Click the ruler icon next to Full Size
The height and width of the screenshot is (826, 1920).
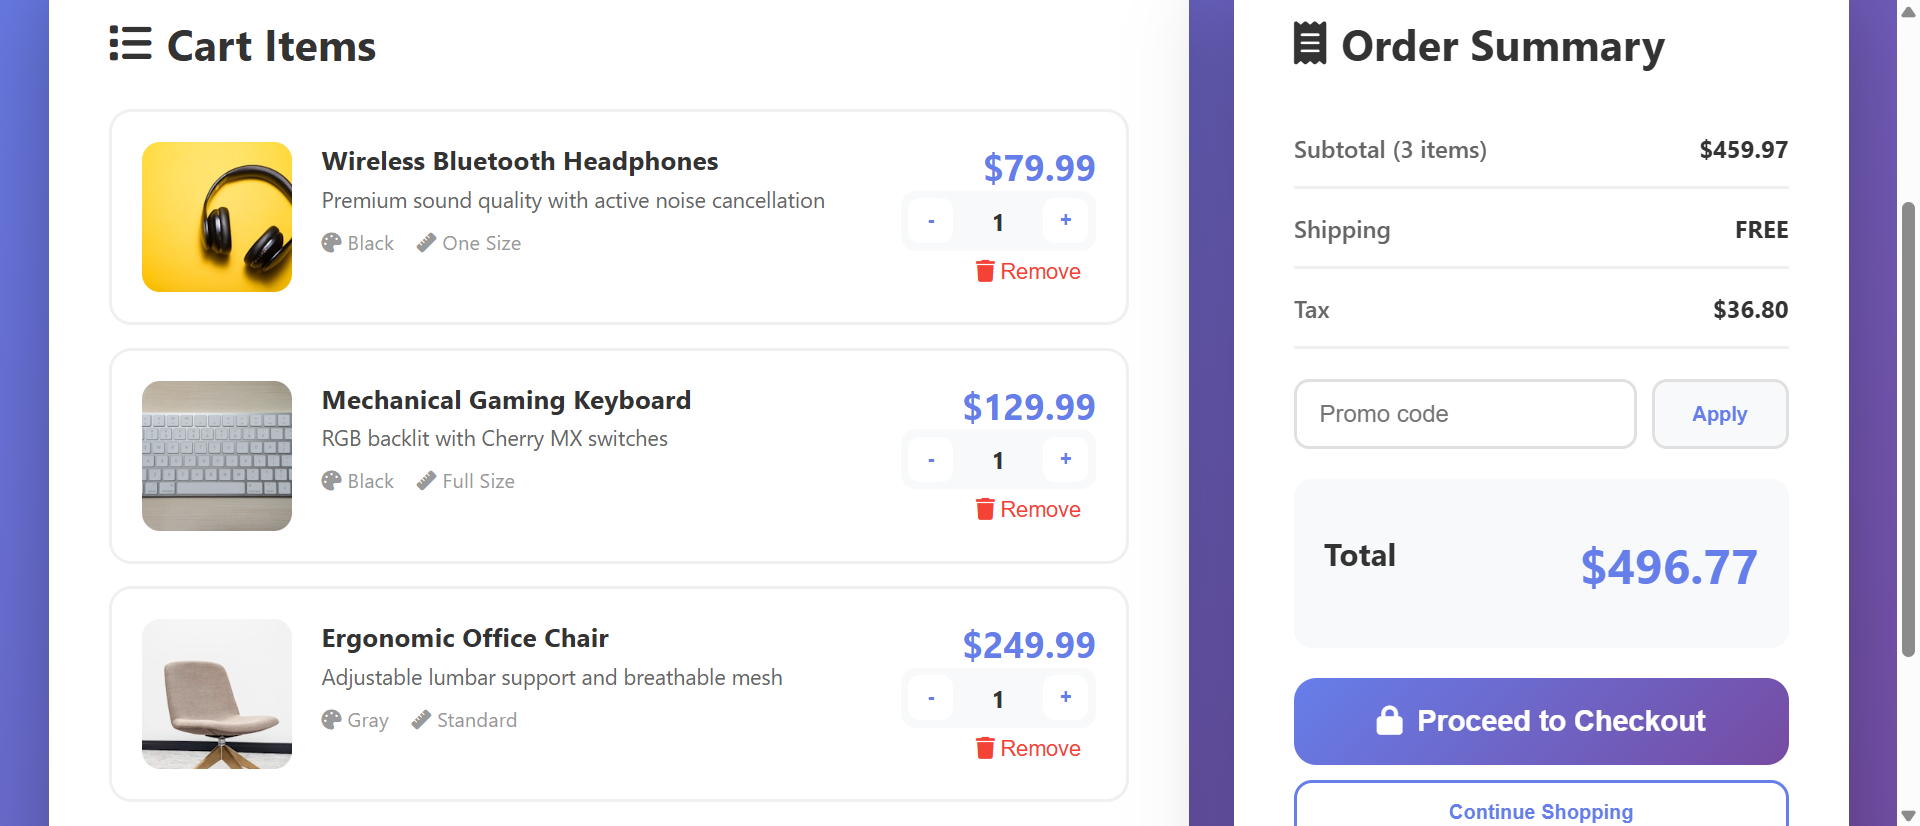(x=426, y=481)
